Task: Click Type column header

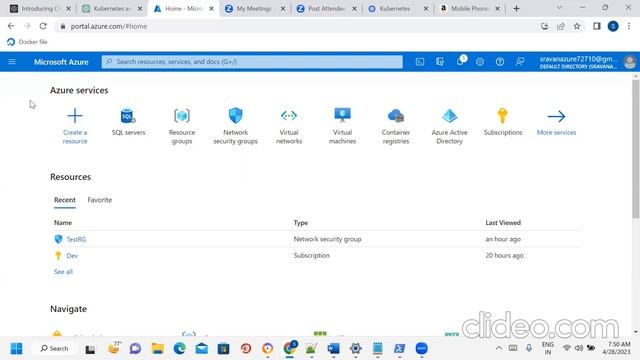Action: [x=301, y=223]
